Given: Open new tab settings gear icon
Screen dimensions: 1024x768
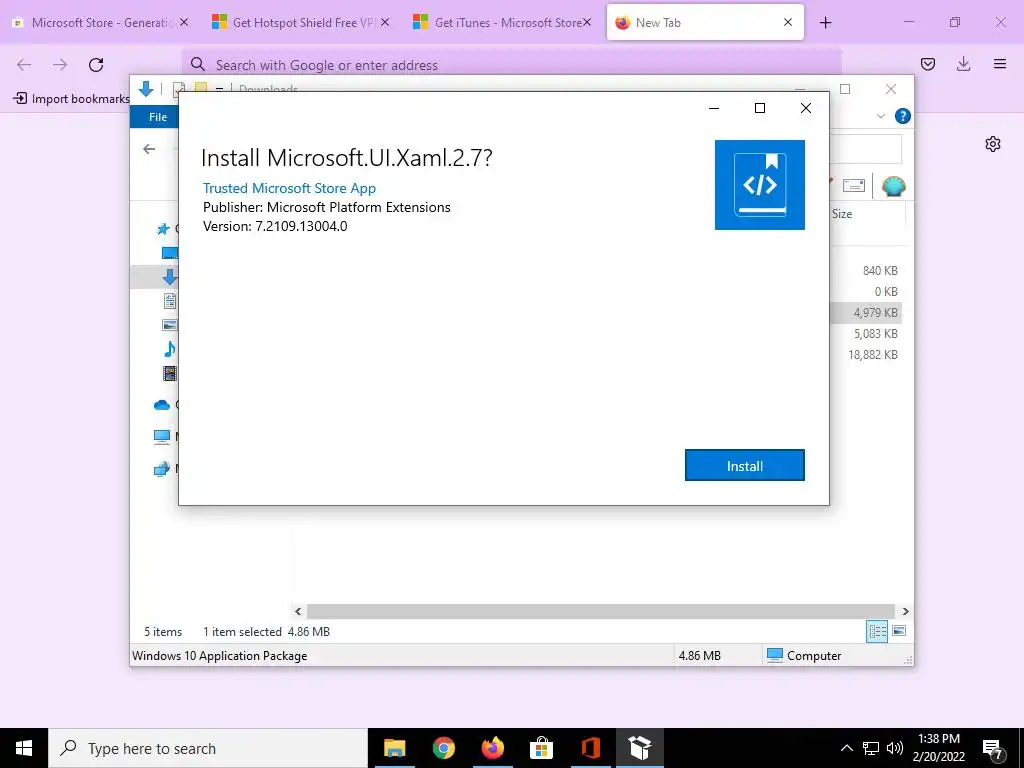Looking at the screenshot, I should point(993,144).
